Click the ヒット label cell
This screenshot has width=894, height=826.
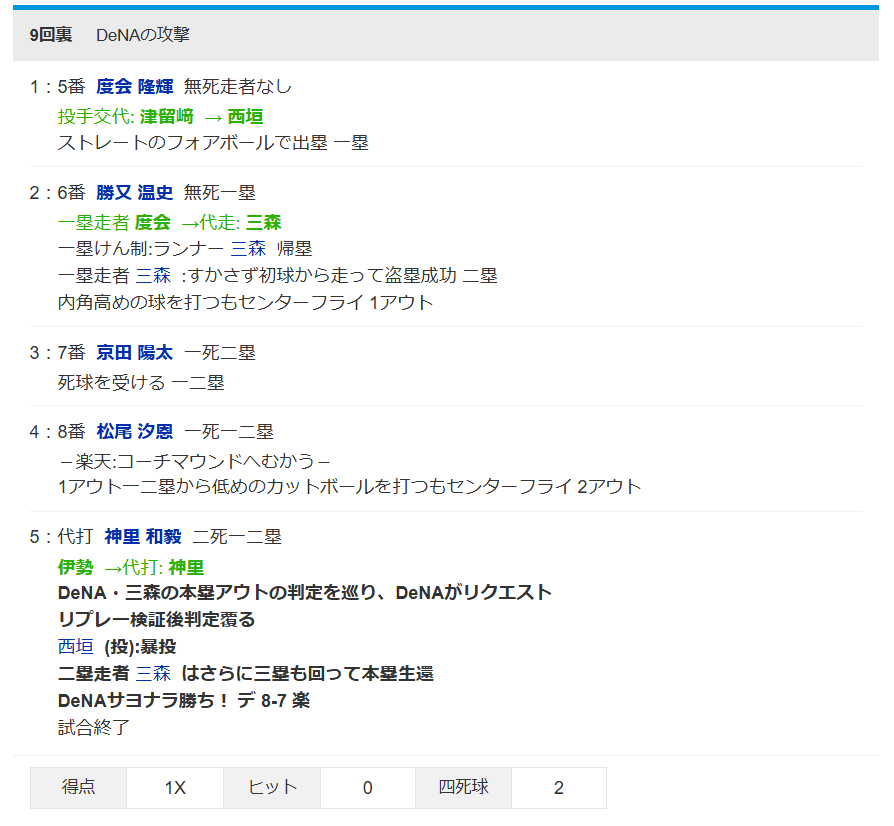[272, 787]
